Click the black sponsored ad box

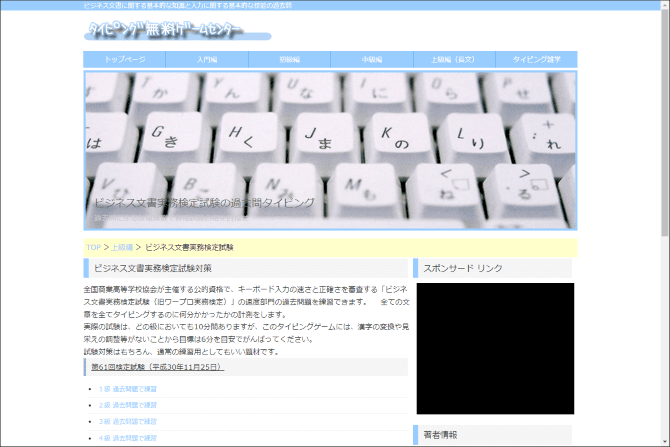(495, 348)
